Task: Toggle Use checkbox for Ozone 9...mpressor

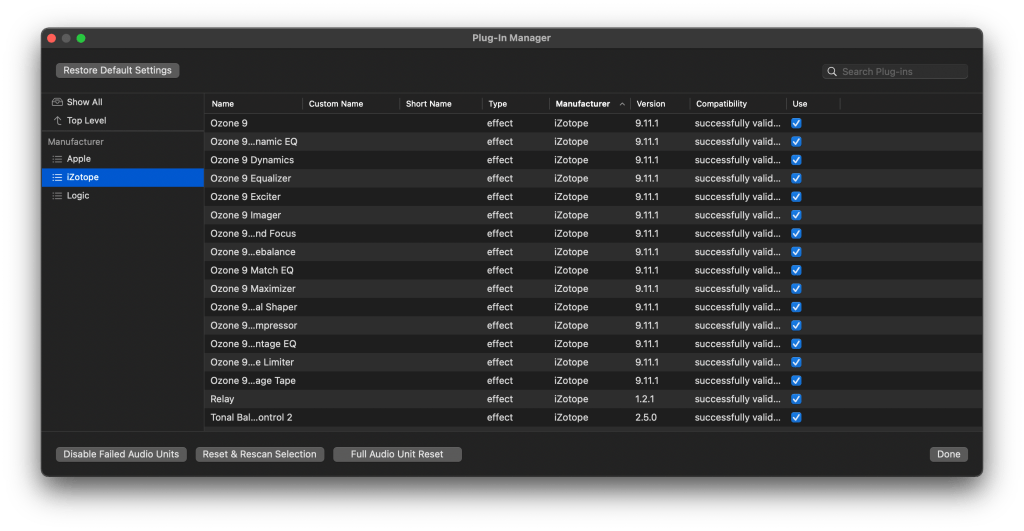Action: [796, 325]
